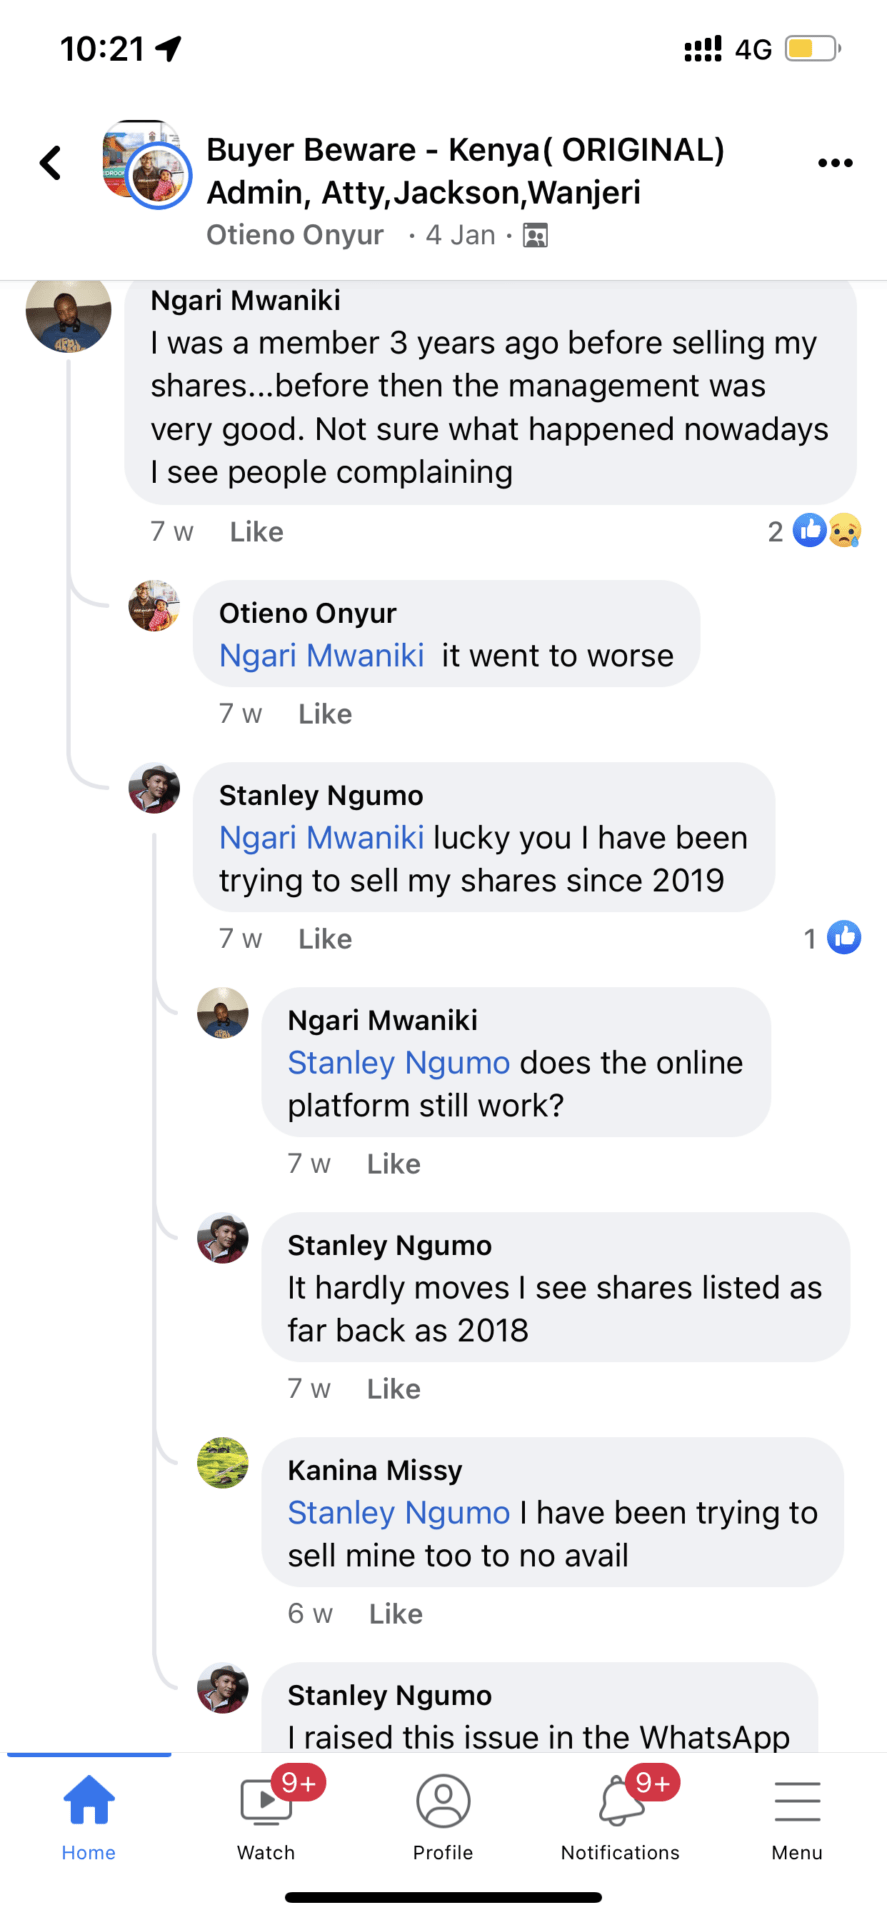Open the hamburger Menu tab
Screen dimensions: 887x1920
click(797, 1817)
